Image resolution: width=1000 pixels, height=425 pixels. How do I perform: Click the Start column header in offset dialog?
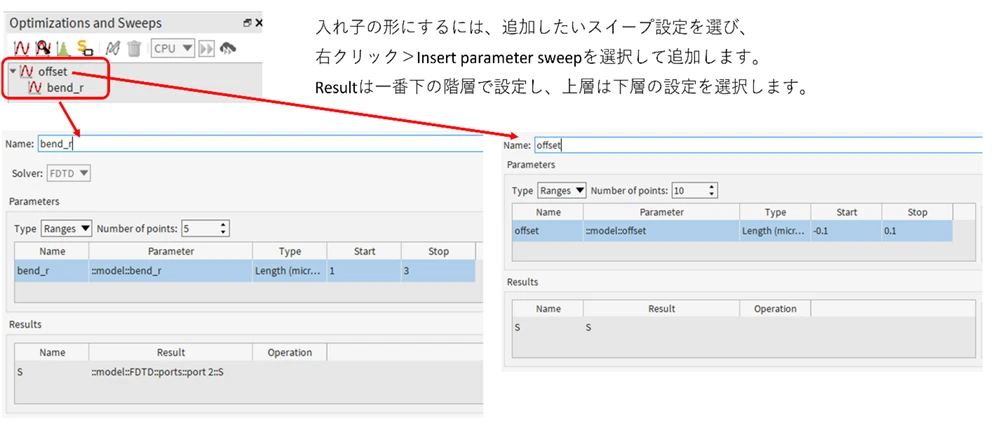pyautogui.click(x=846, y=212)
